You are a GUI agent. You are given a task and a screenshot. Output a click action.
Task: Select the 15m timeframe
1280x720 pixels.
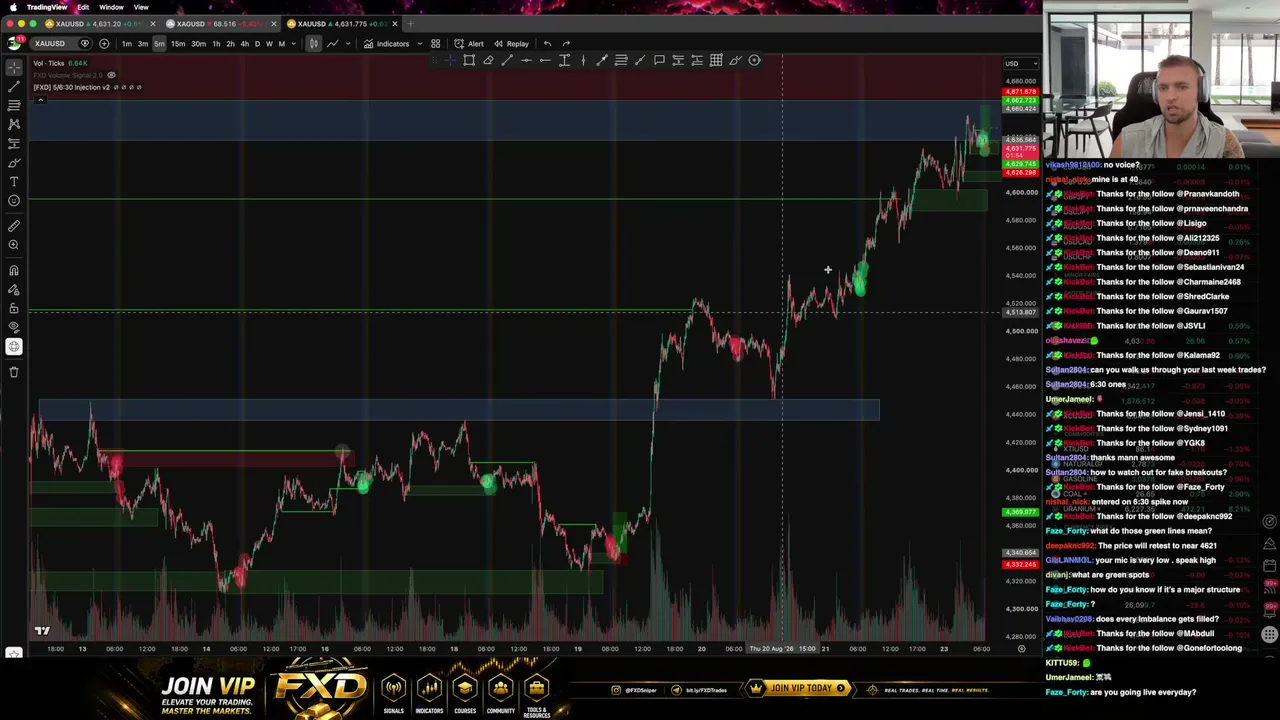point(177,43)
